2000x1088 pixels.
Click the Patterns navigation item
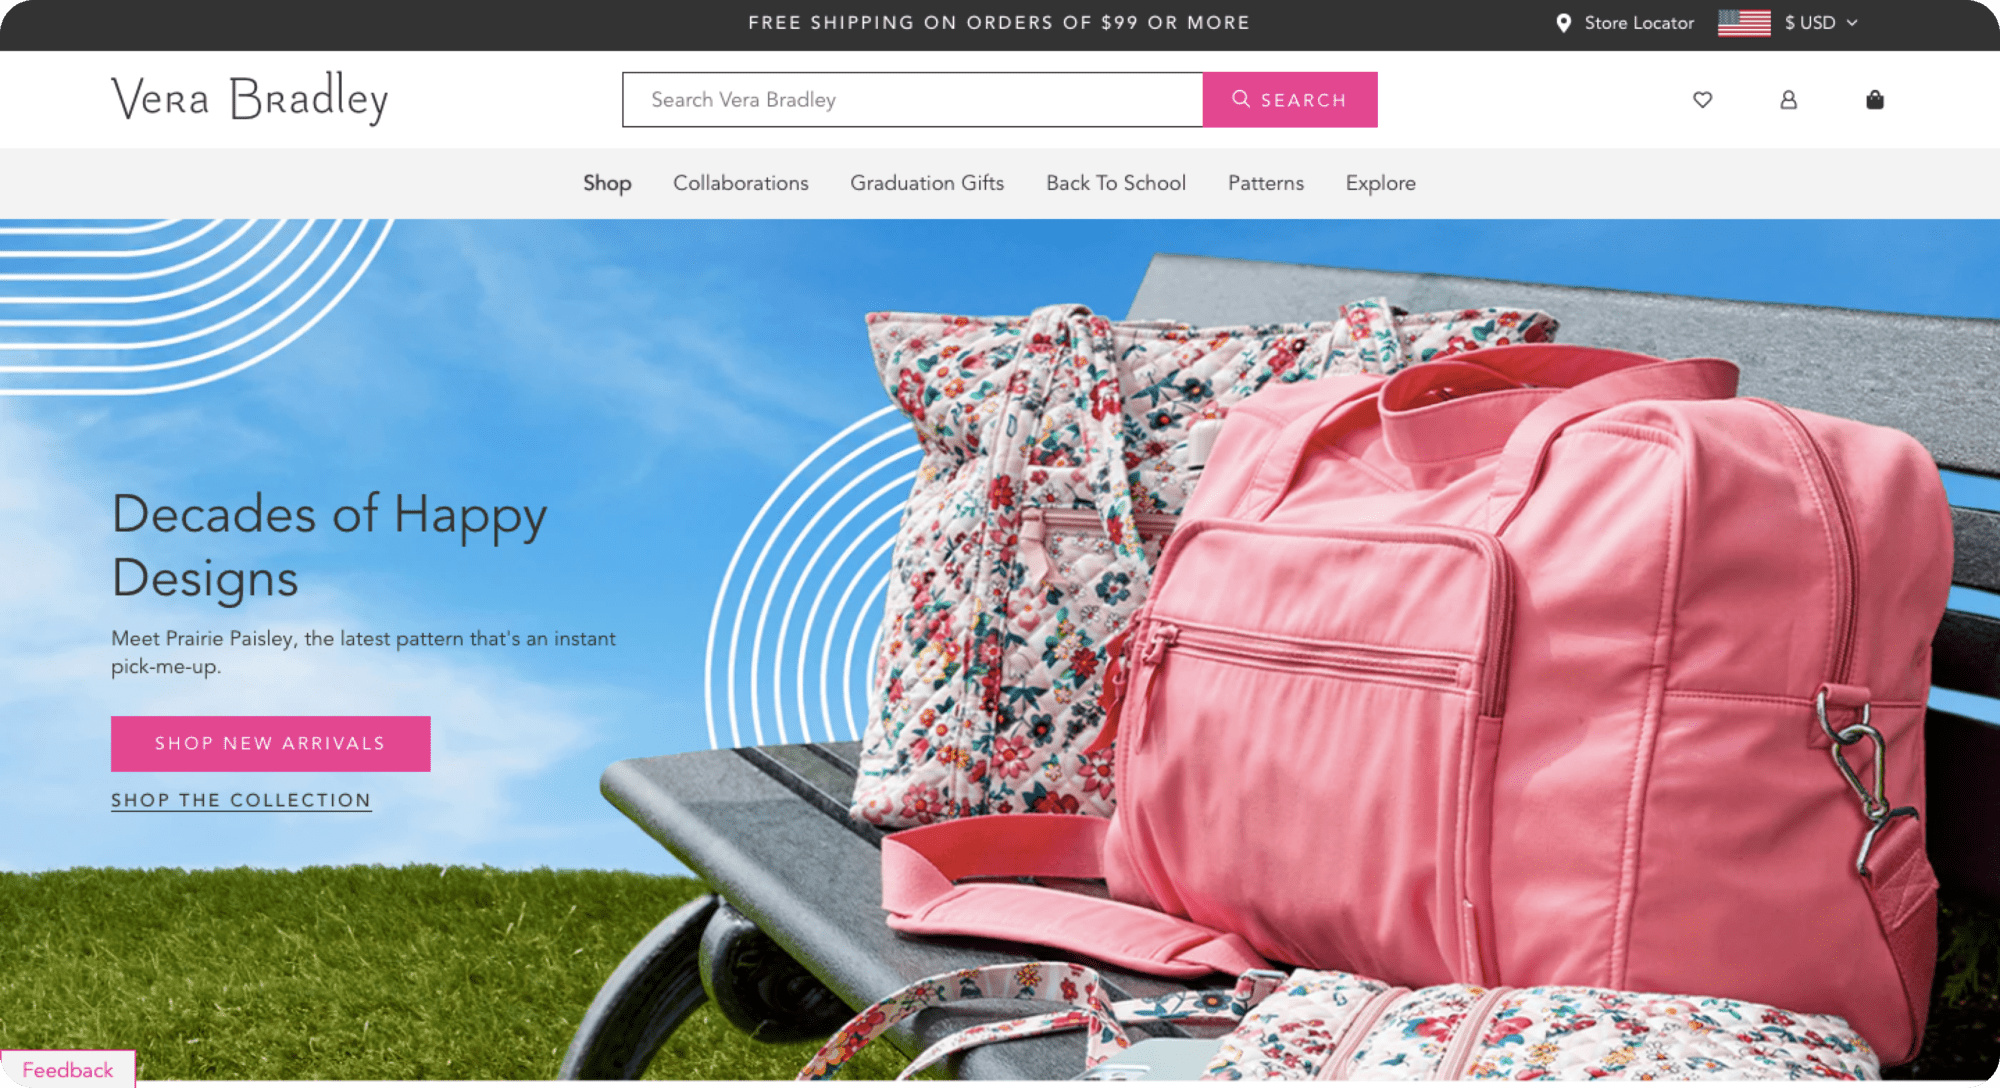point(1266,184)
